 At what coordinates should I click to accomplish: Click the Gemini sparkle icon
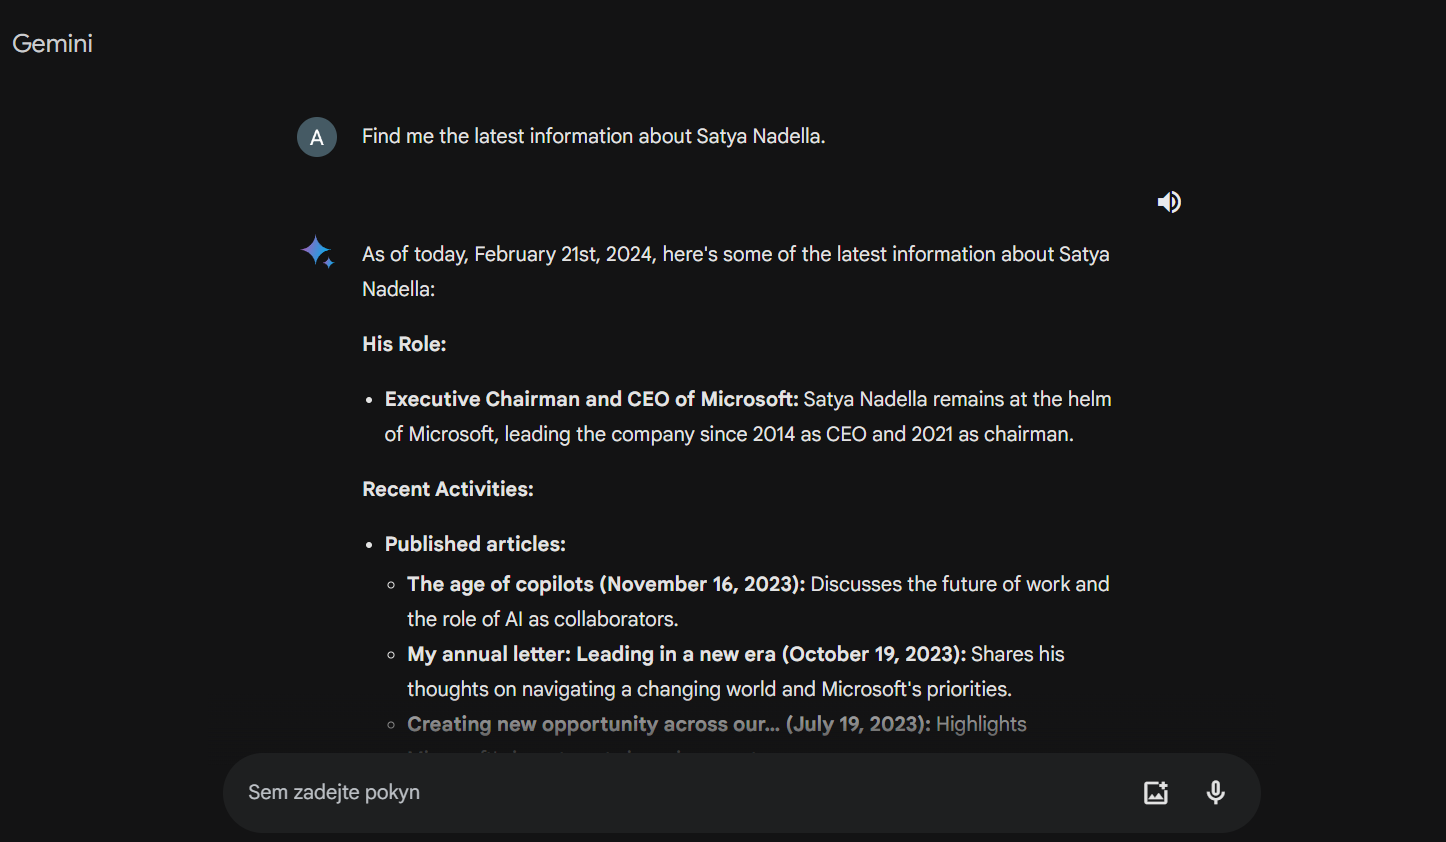(318, 251)
